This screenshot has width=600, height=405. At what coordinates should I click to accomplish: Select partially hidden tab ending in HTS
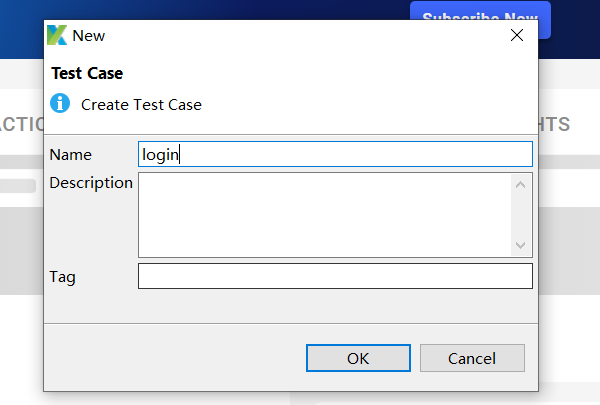point(554,124)
